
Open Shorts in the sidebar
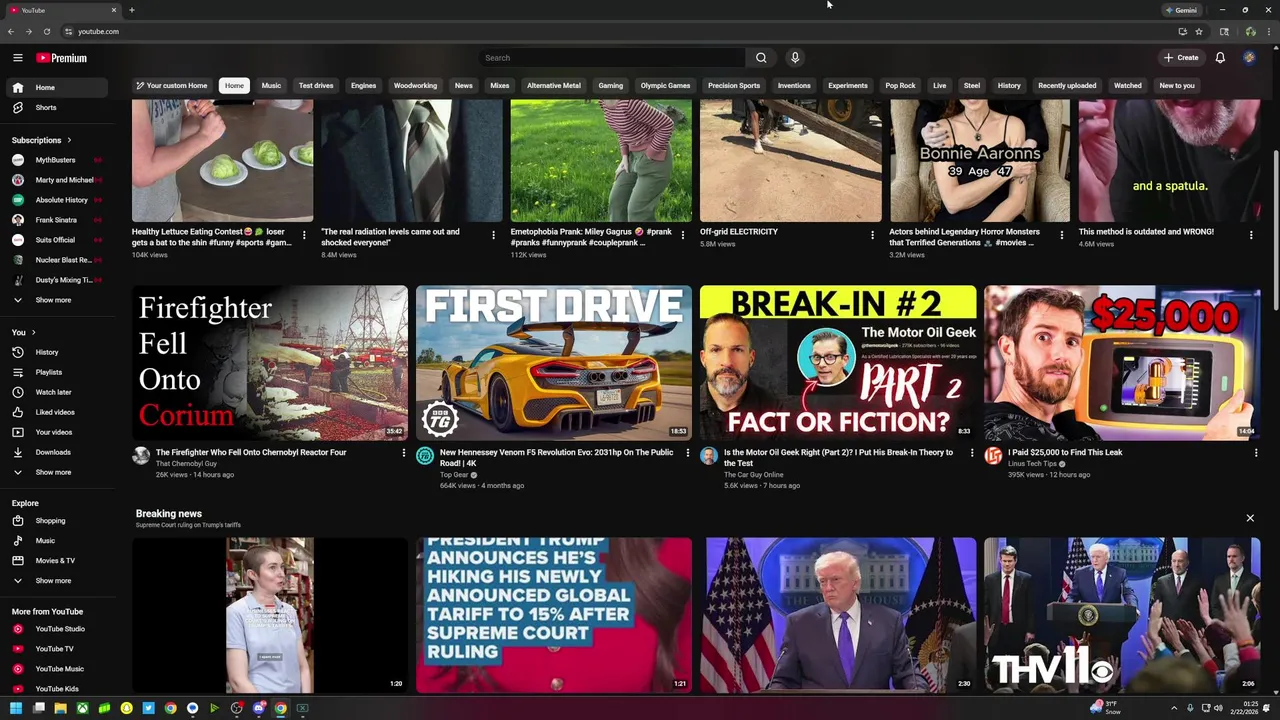click(56, 107)
